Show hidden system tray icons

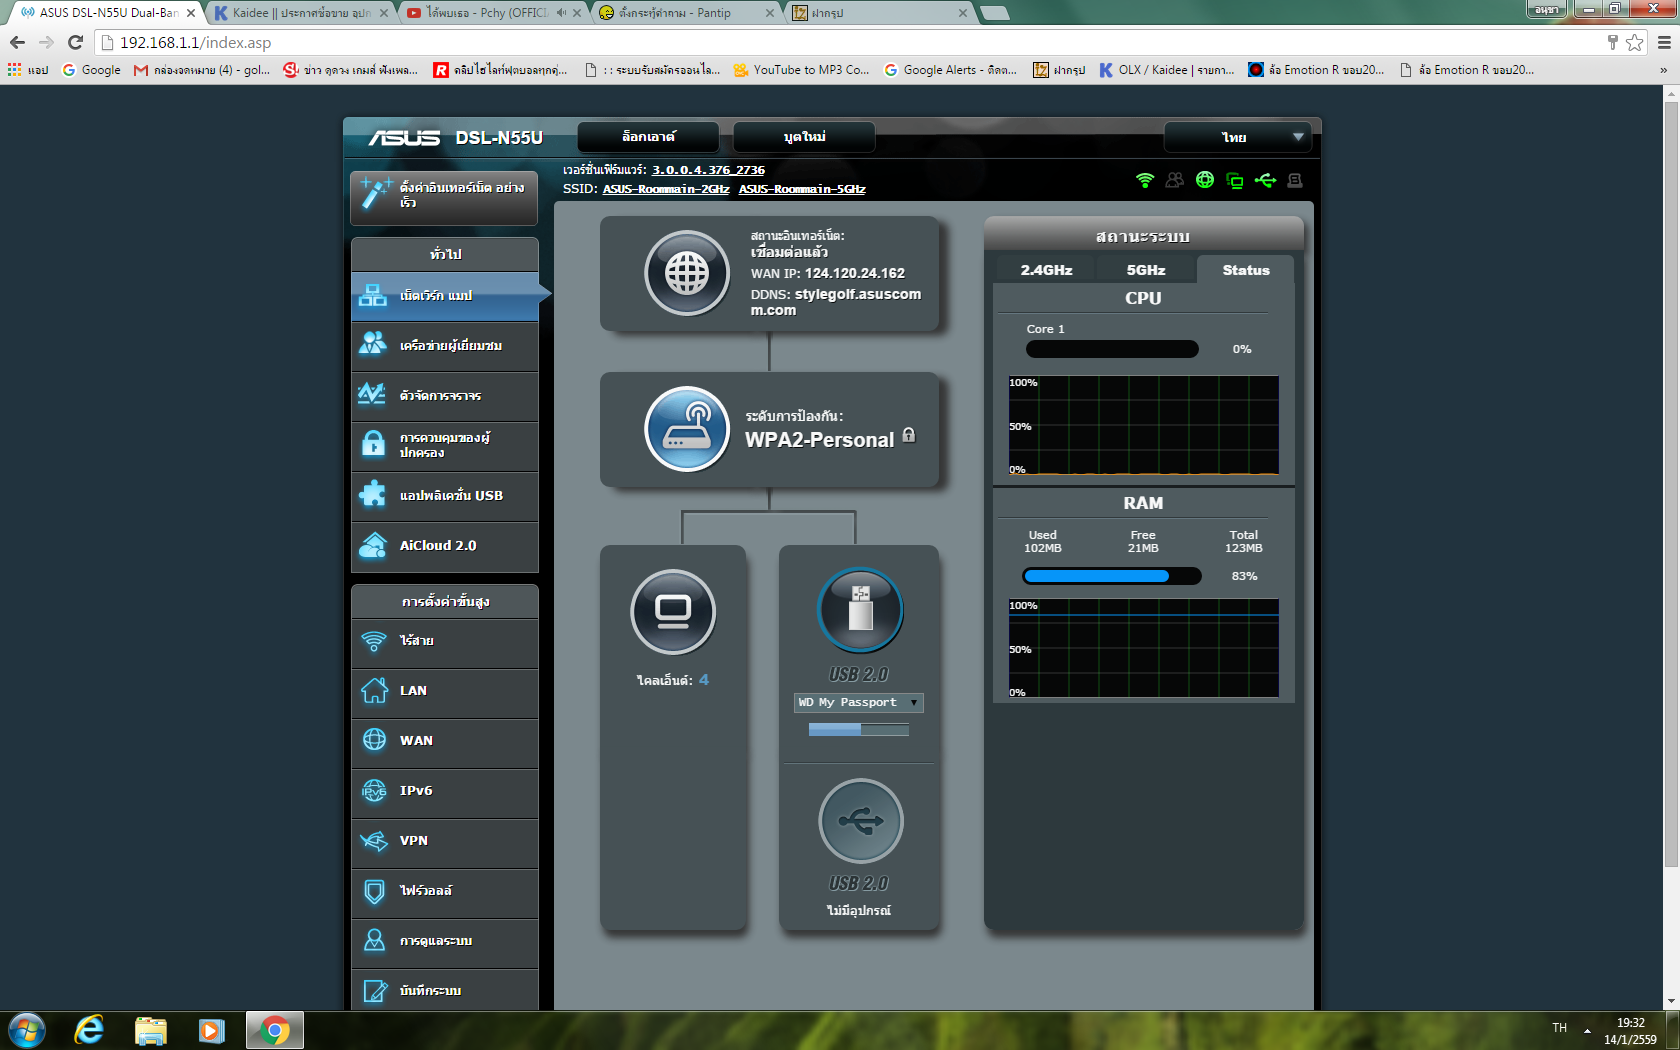pos(1587,1030)
